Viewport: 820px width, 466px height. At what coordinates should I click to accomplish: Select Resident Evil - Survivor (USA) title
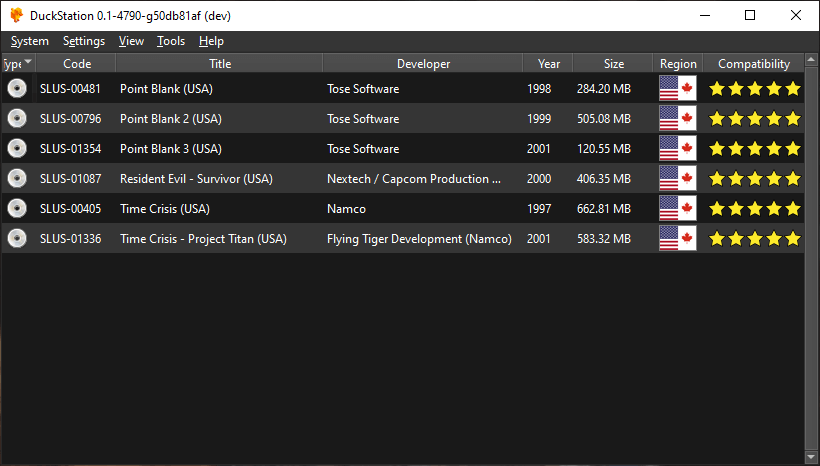click(x=196, y=178)
